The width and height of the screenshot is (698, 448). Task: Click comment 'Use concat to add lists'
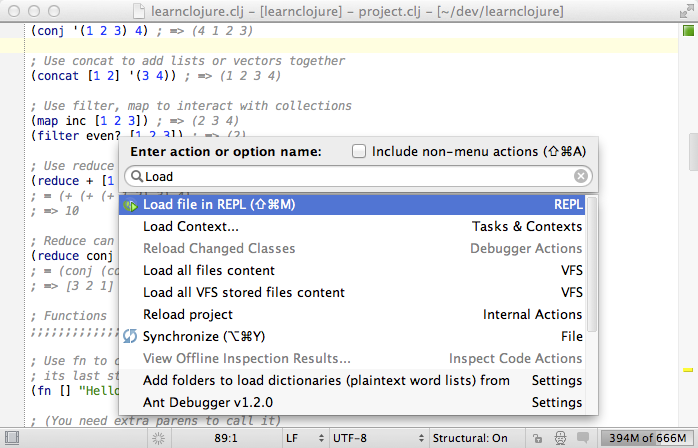[187, 61]
